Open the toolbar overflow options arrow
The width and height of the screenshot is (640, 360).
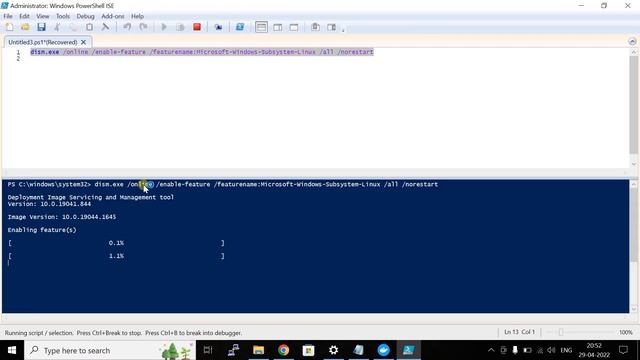pyautogui.click(x=343, y=29)
